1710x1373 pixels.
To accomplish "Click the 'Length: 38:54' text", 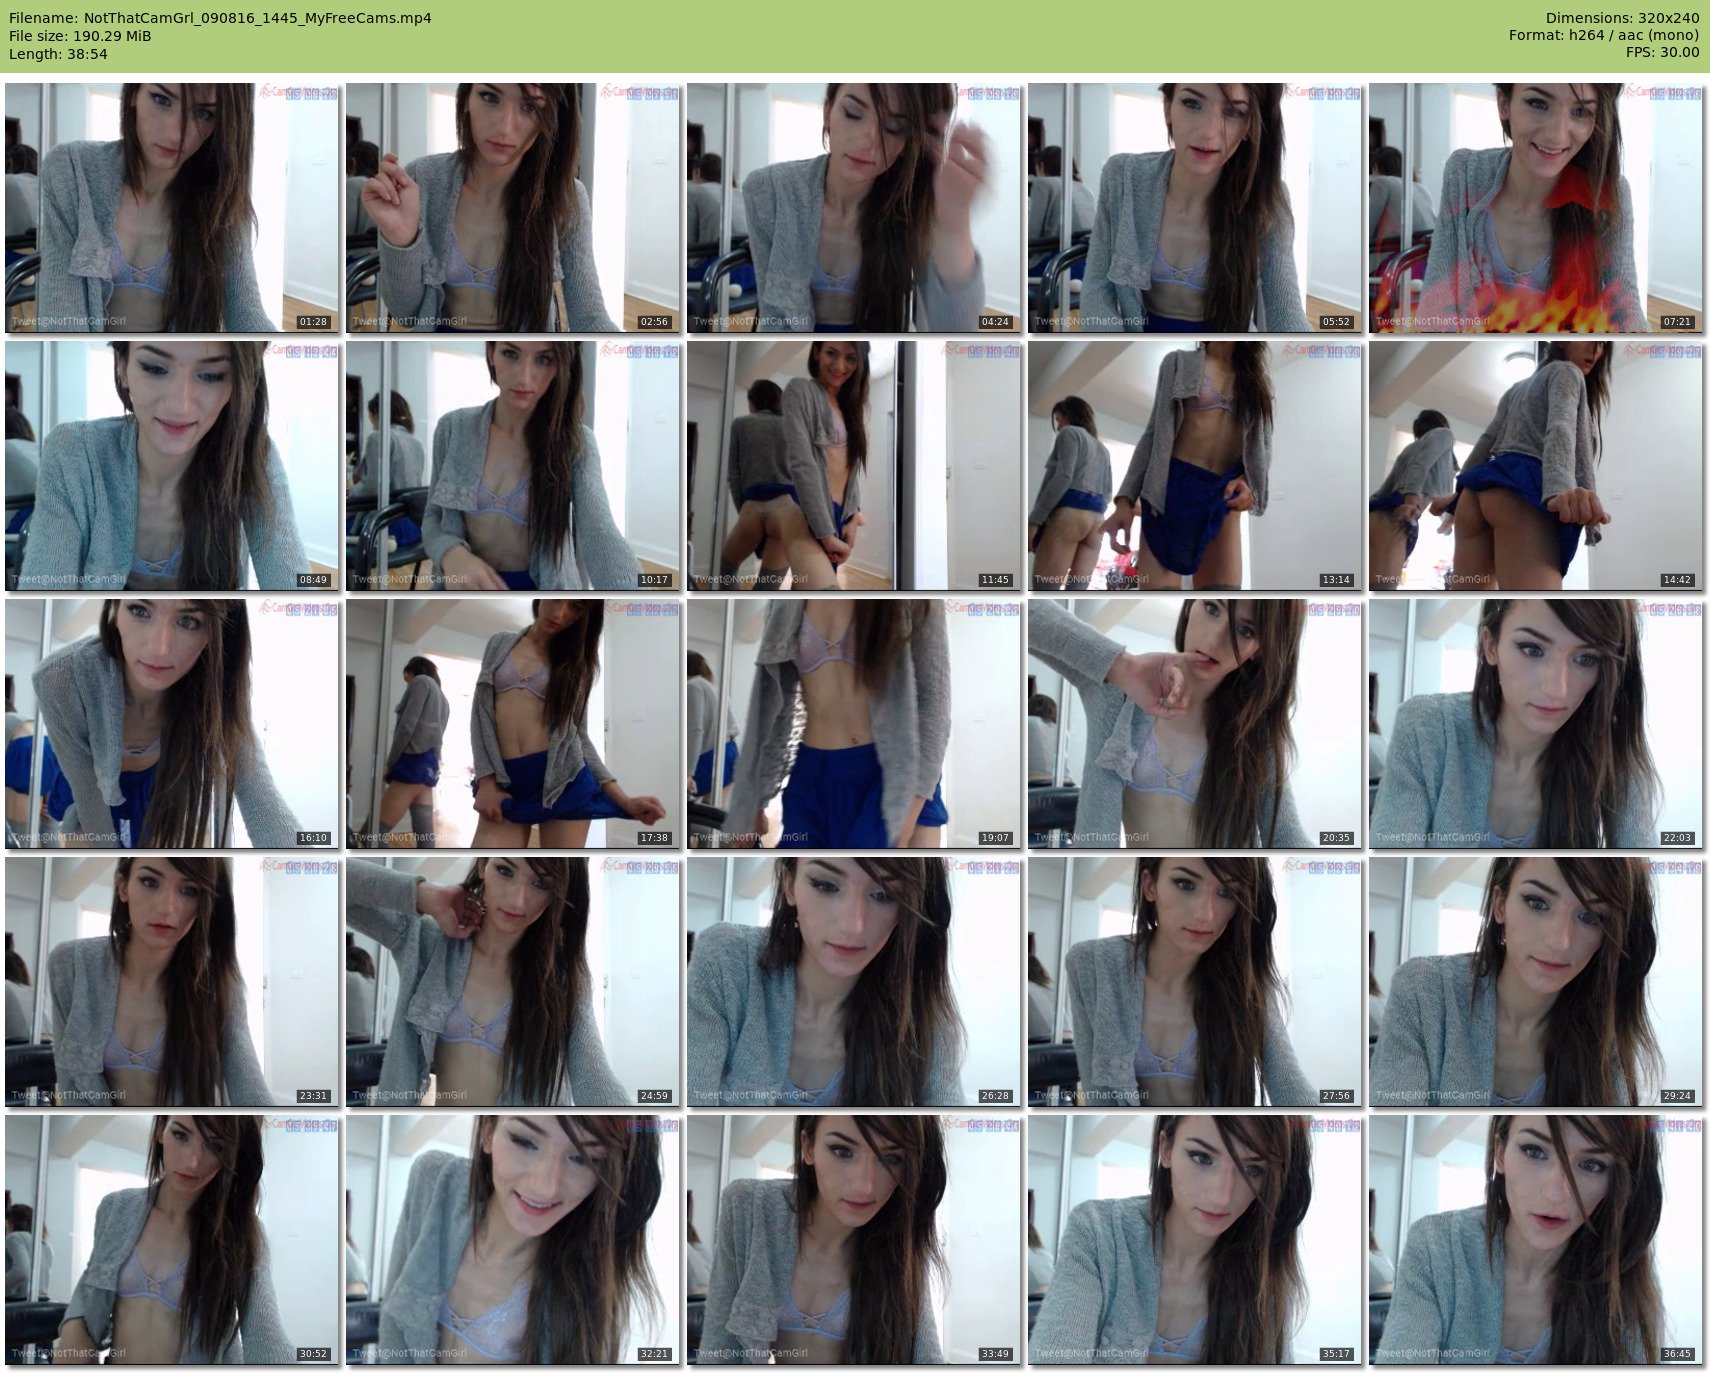I will (x=58, y=54).
